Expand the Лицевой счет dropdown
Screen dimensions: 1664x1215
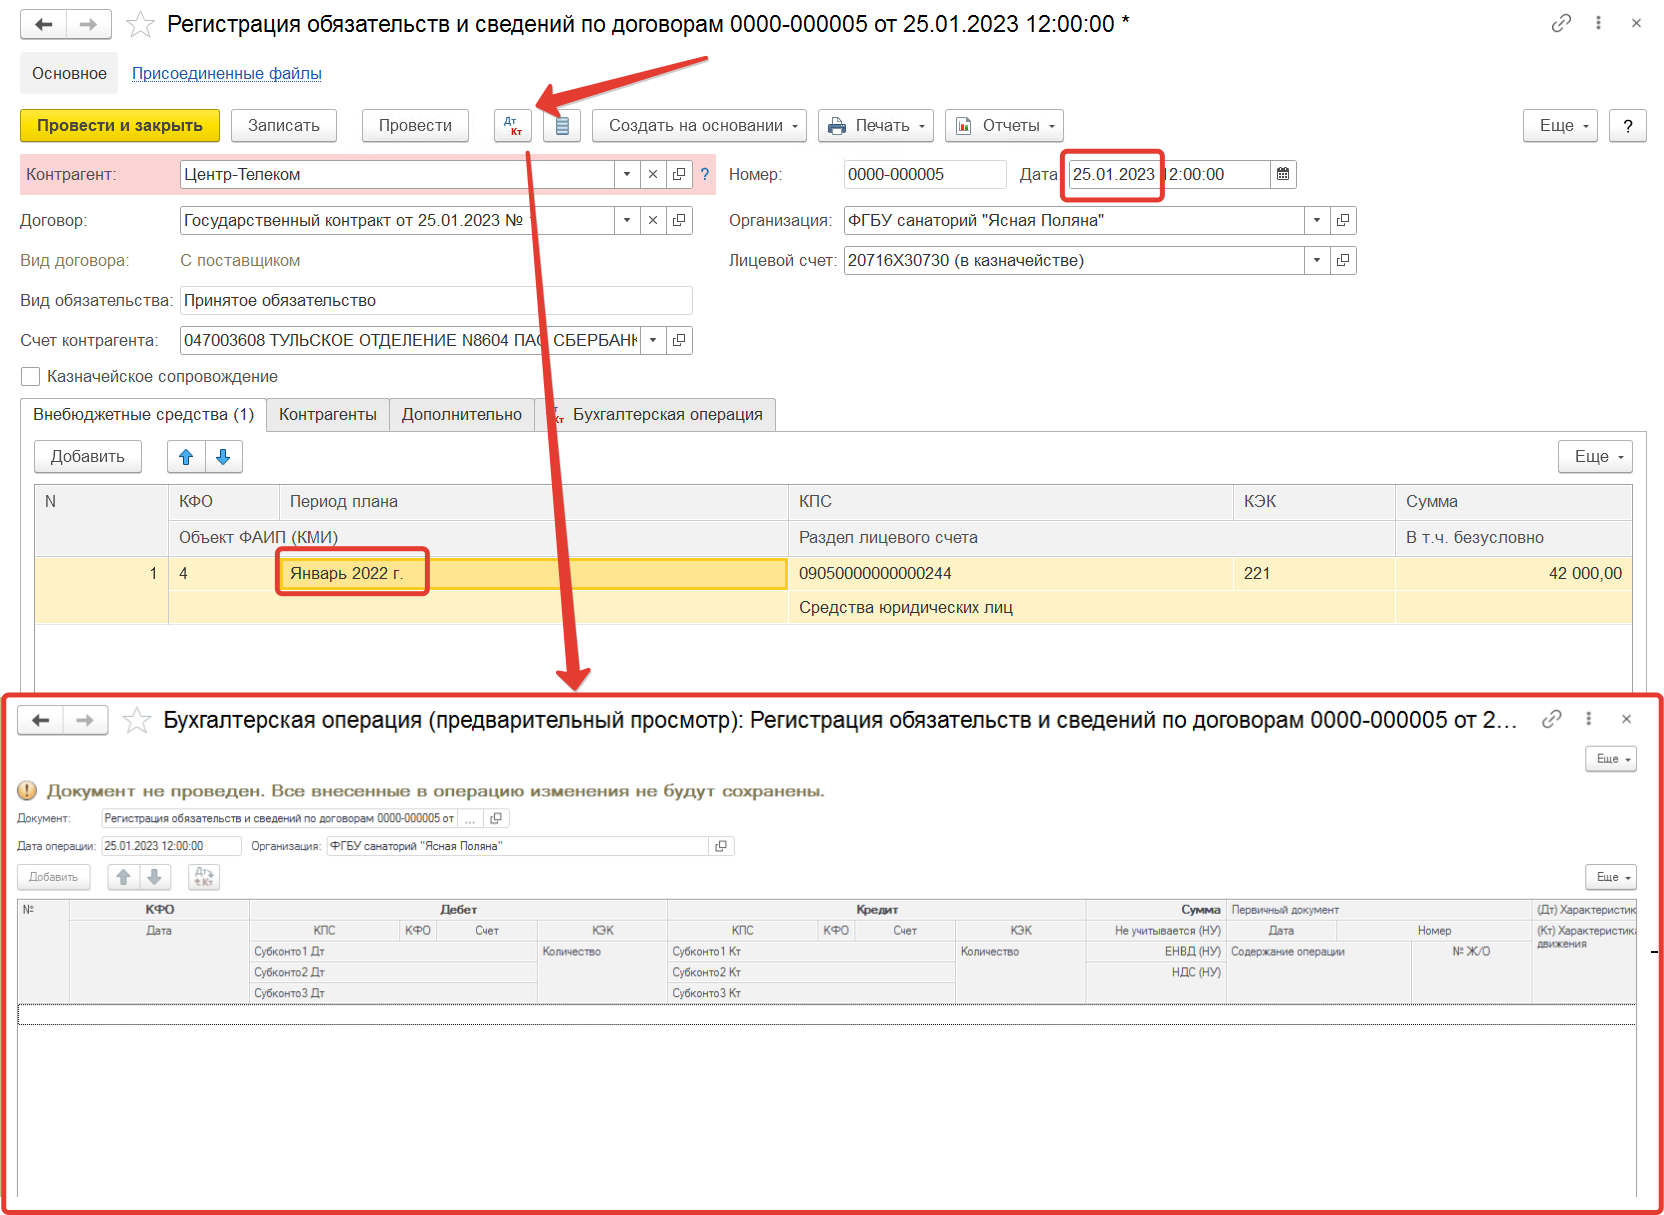[1317, 260]
